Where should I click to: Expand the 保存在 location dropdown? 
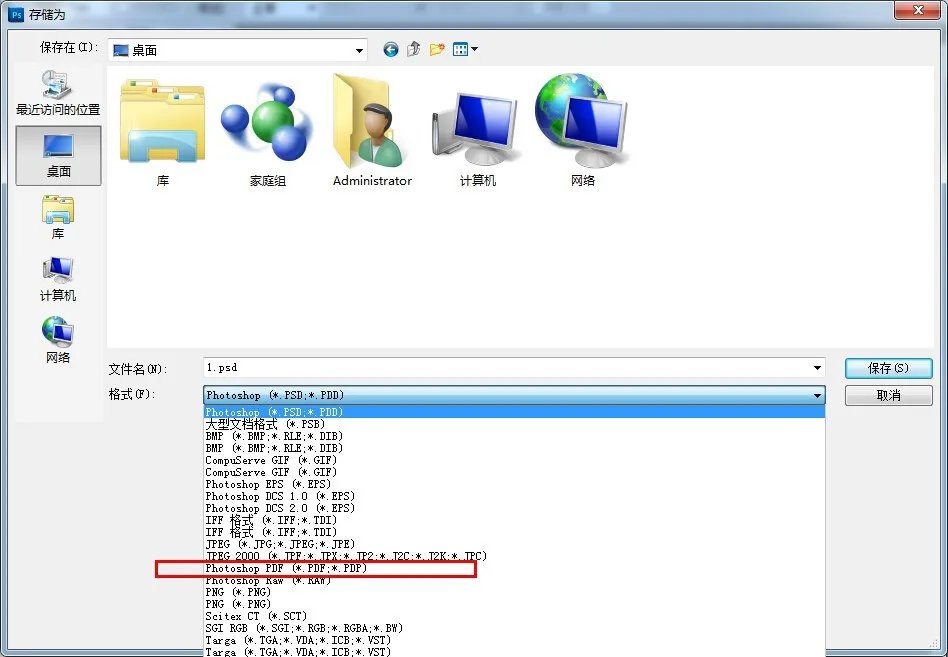359,50
